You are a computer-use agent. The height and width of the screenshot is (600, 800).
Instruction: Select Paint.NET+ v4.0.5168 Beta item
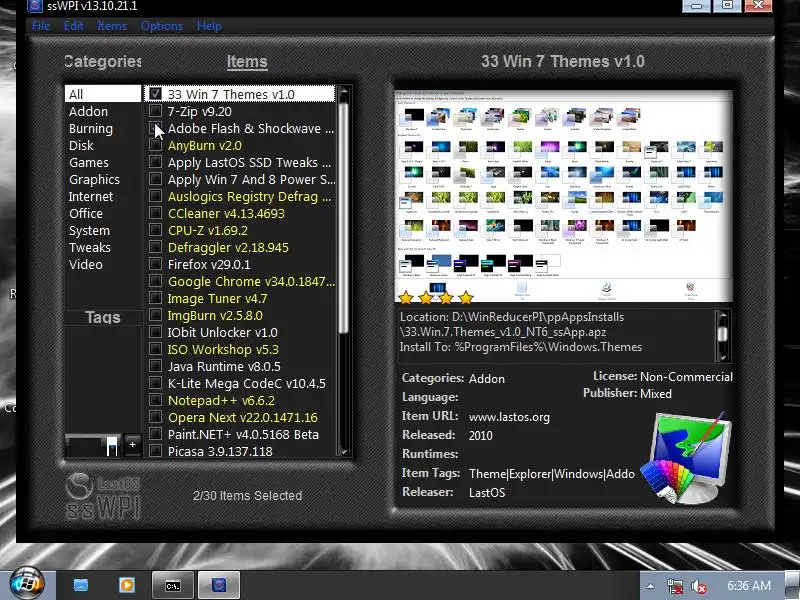[x=243, y=435]
